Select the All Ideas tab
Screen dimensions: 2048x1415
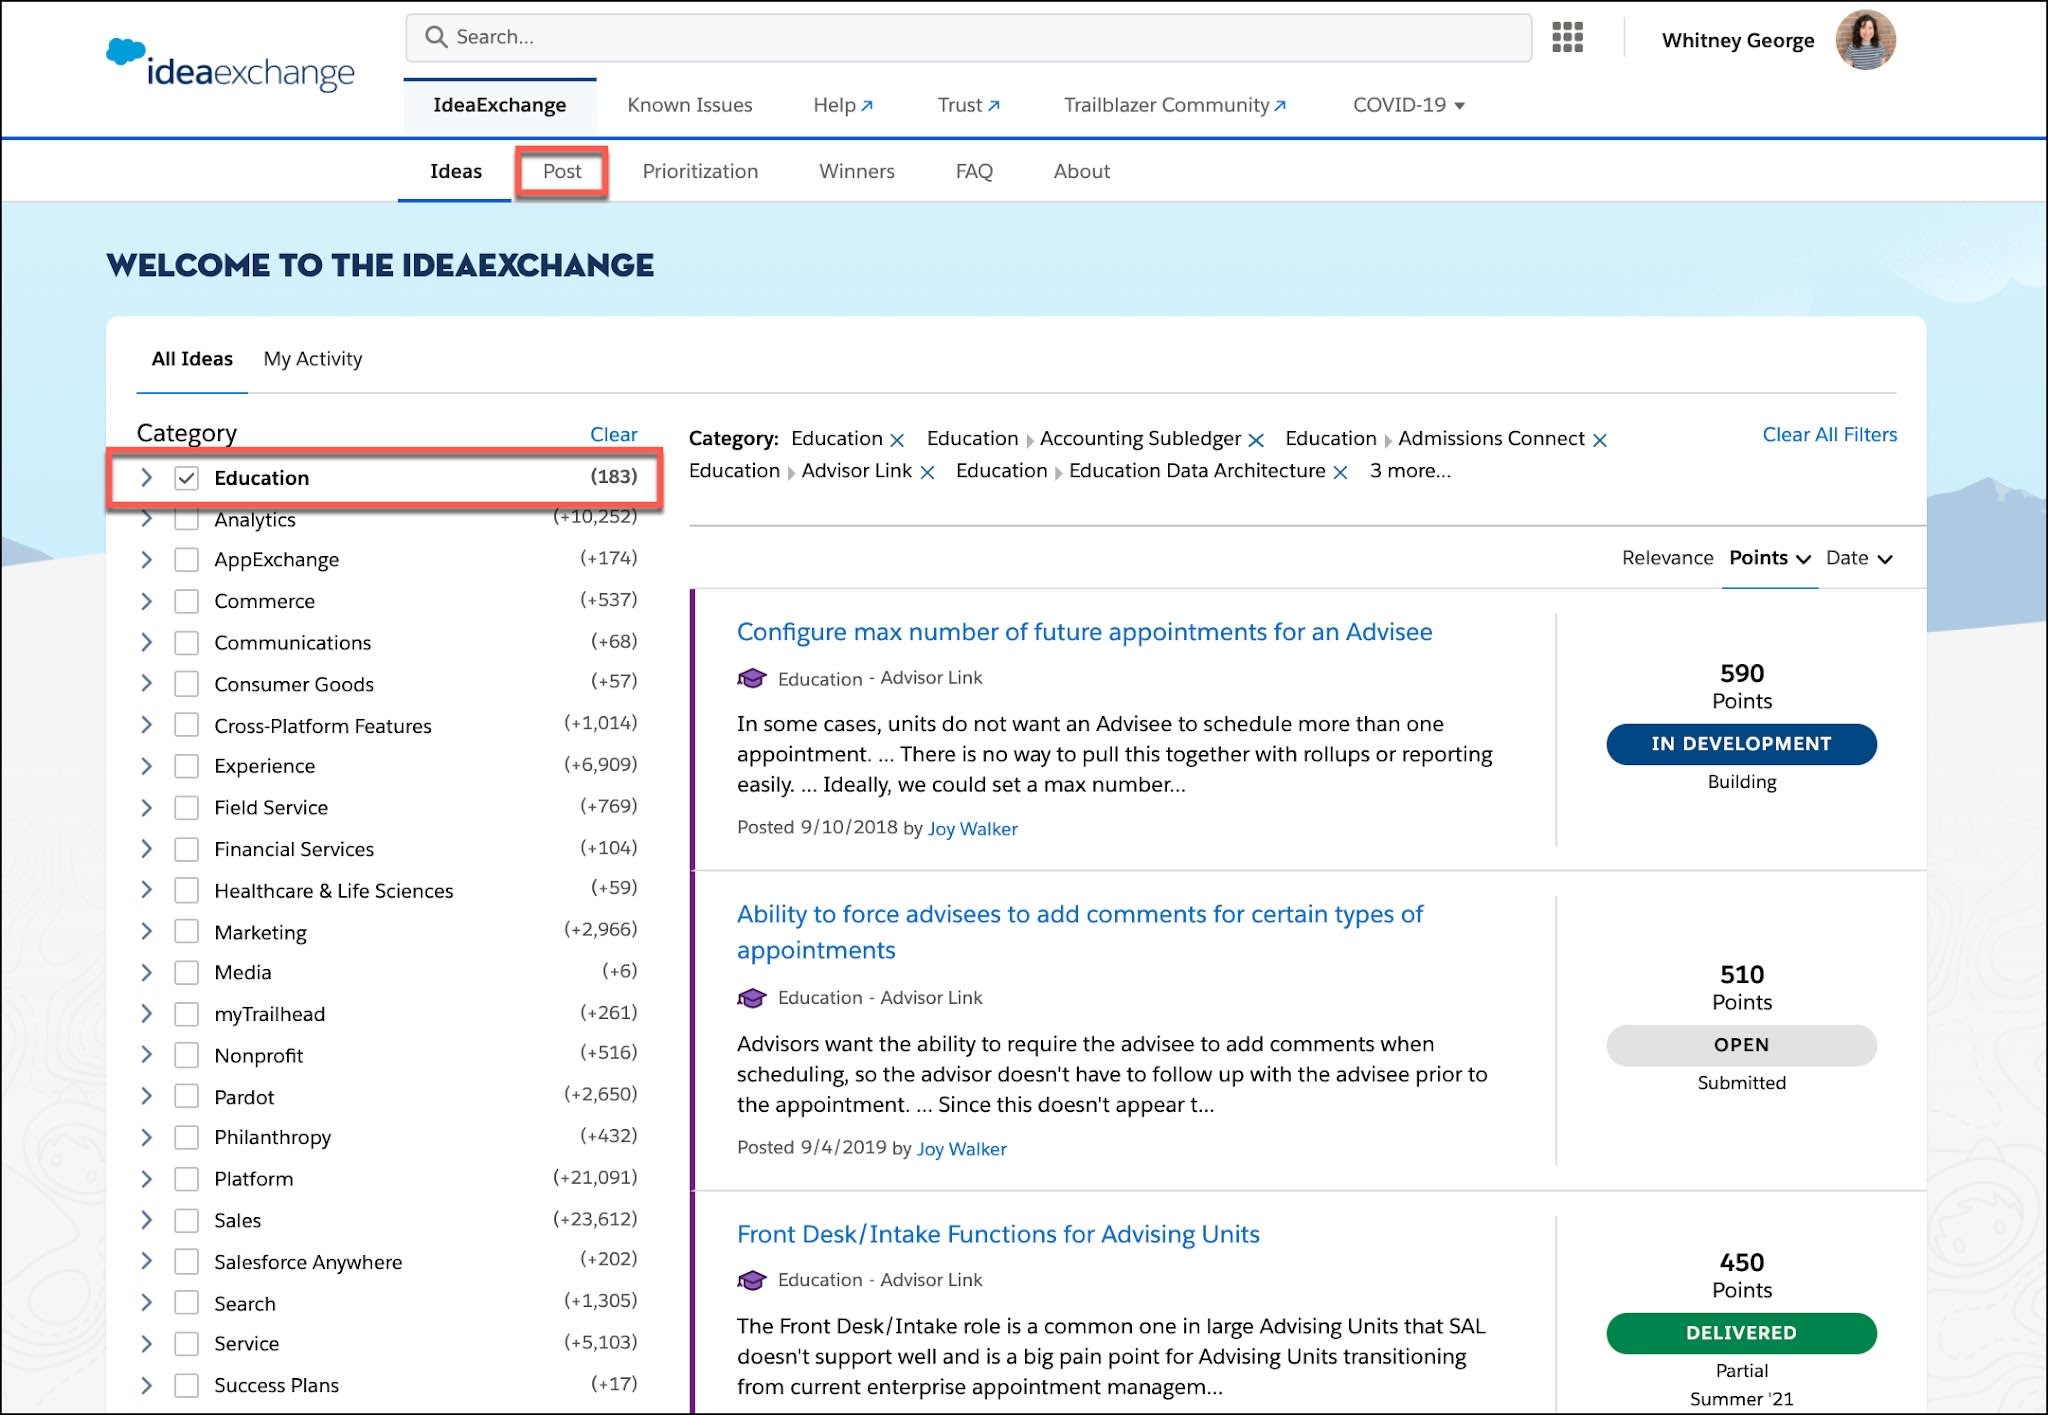tap(192, 358)
